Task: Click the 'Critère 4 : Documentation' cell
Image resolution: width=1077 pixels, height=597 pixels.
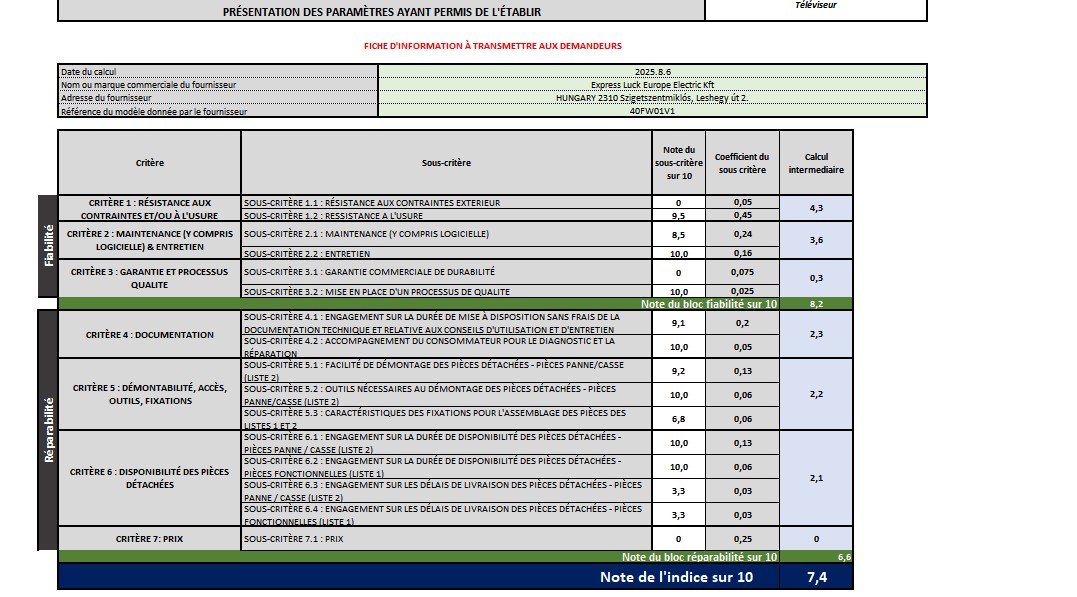Action: pyautogui.click(x=149, y=335)
